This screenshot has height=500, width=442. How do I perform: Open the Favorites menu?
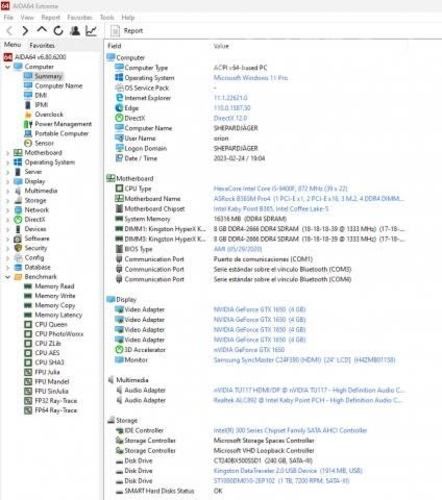click(80, 17)
